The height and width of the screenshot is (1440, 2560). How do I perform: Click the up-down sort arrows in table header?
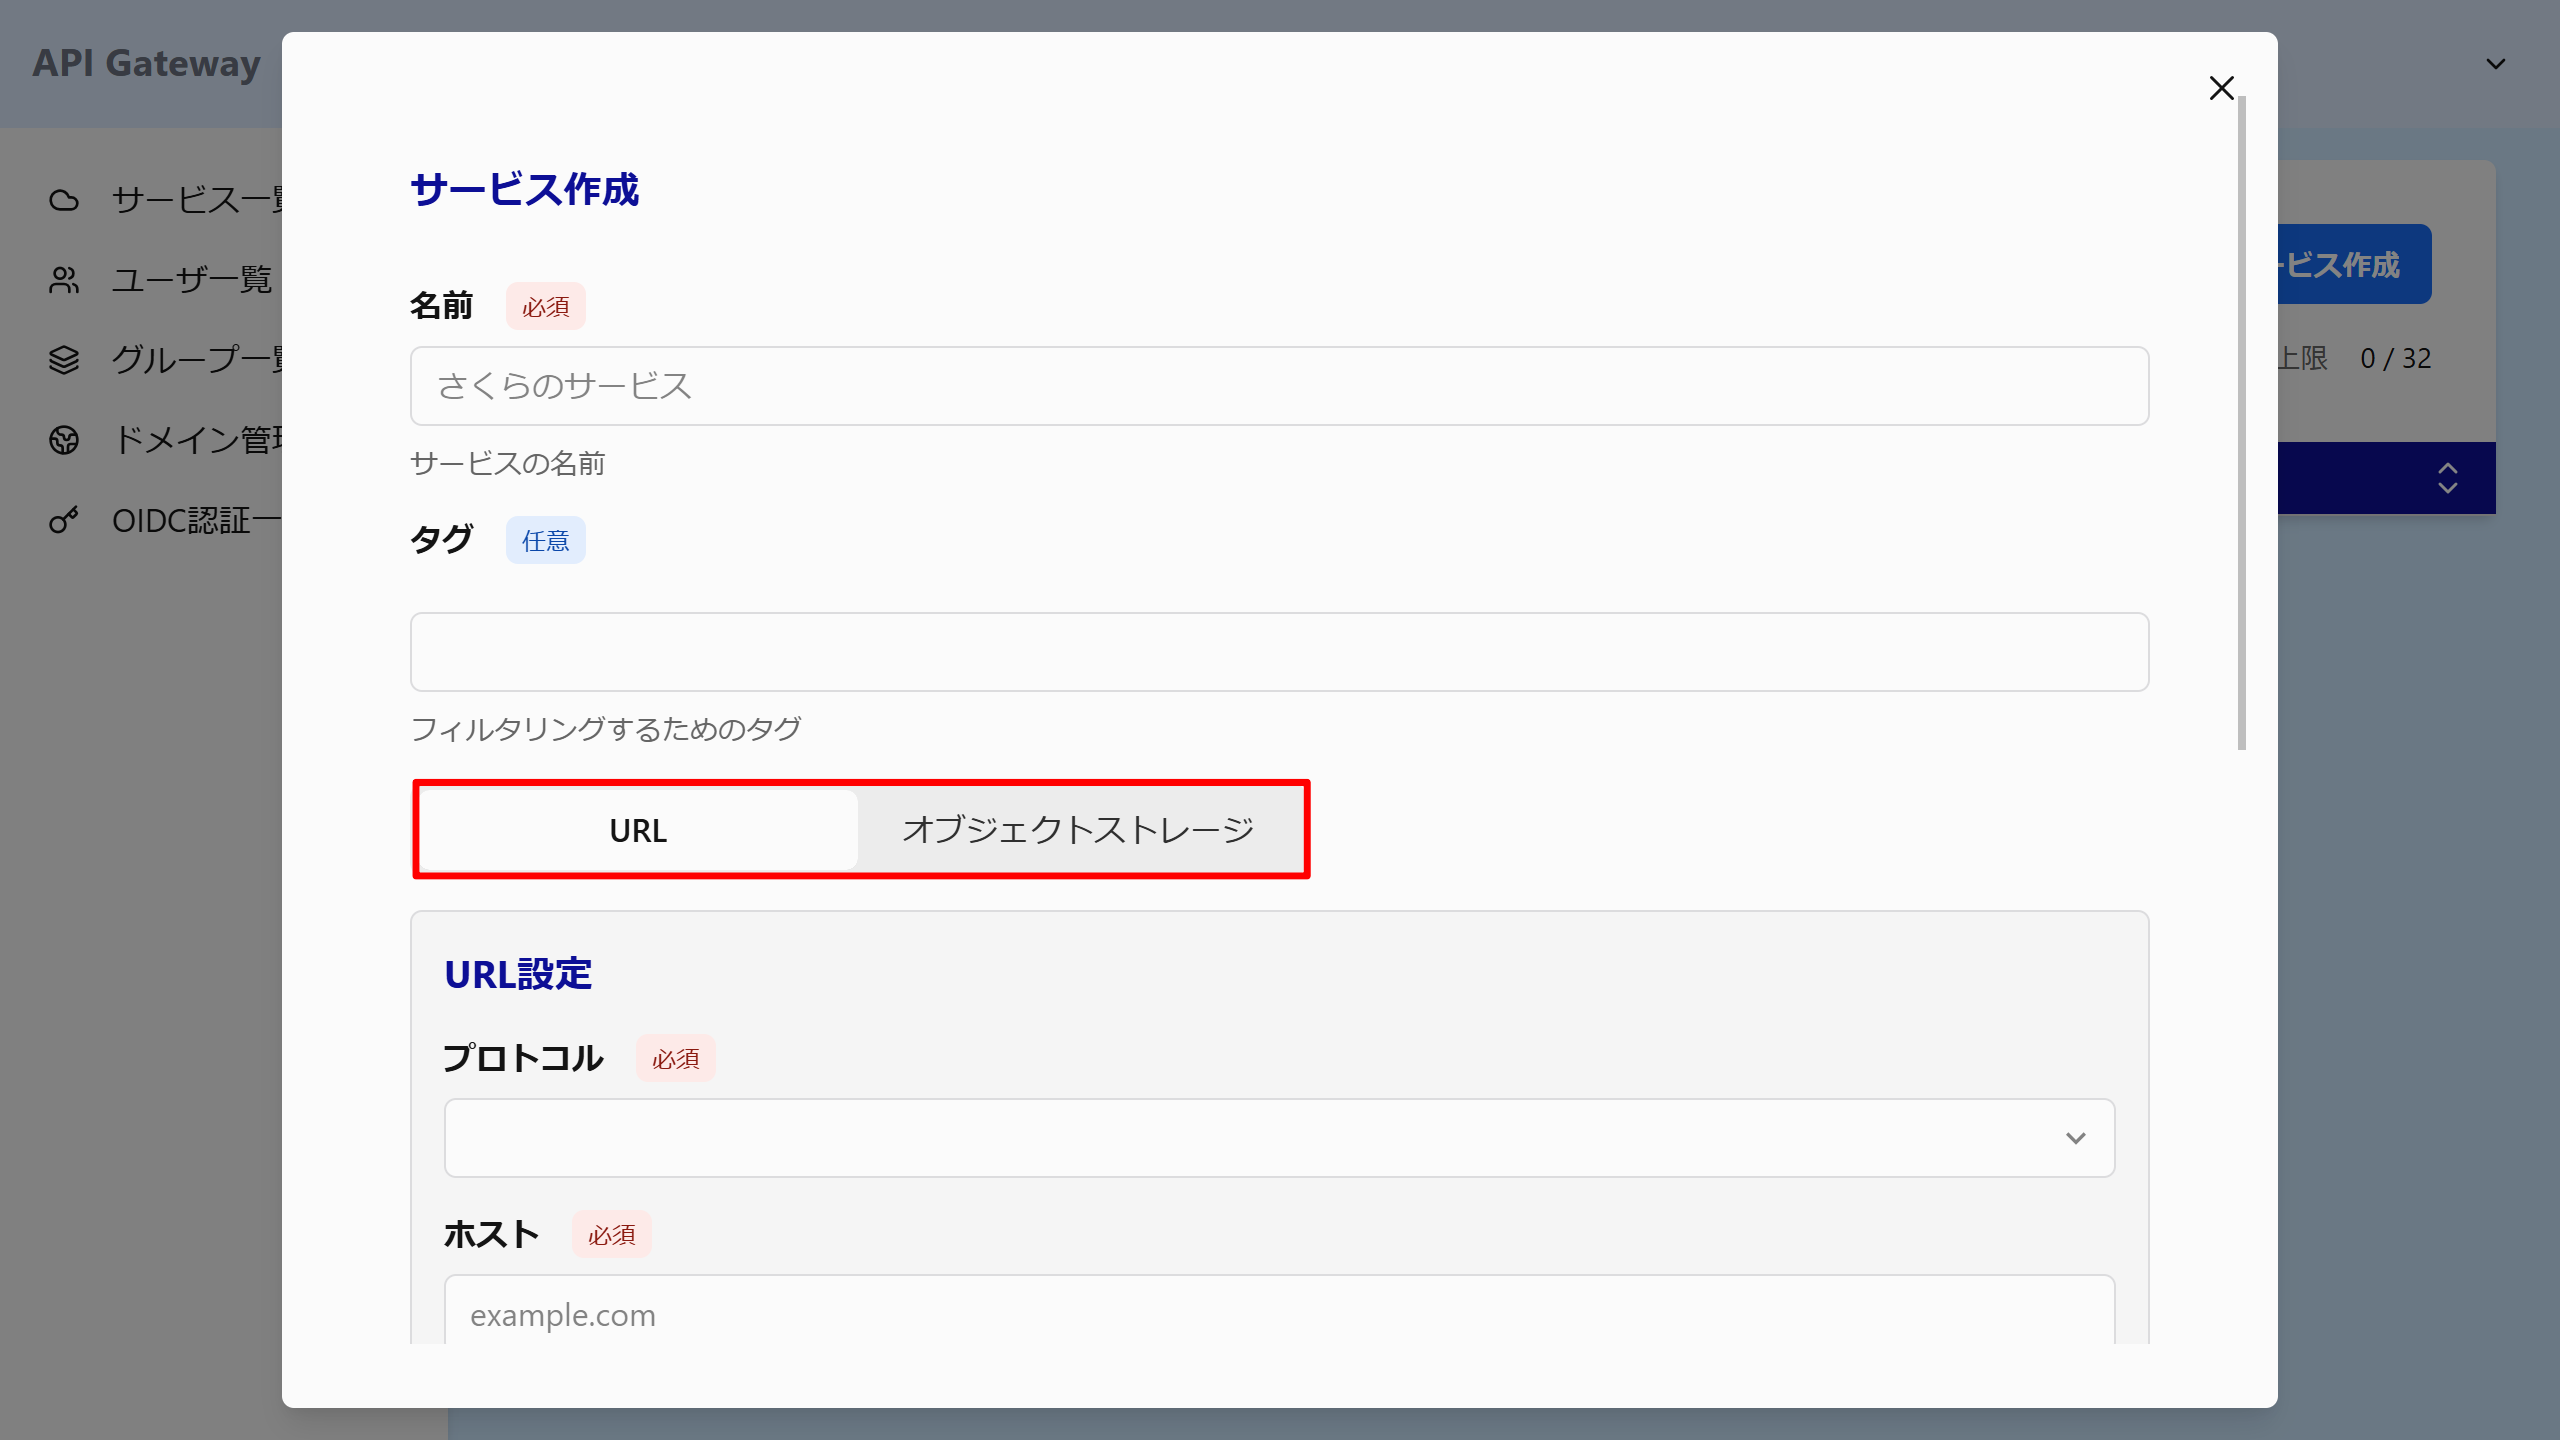coord(2447,478)
